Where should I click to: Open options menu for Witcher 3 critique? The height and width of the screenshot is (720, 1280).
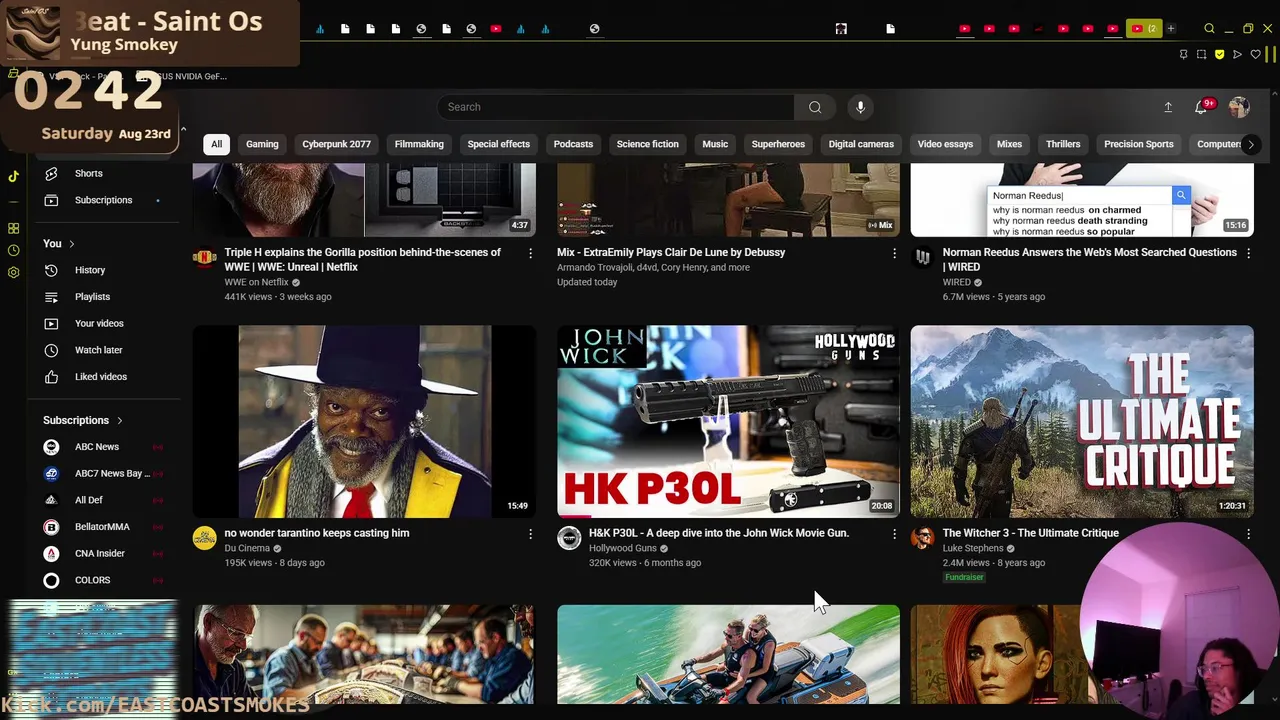tap(1248, 535)
